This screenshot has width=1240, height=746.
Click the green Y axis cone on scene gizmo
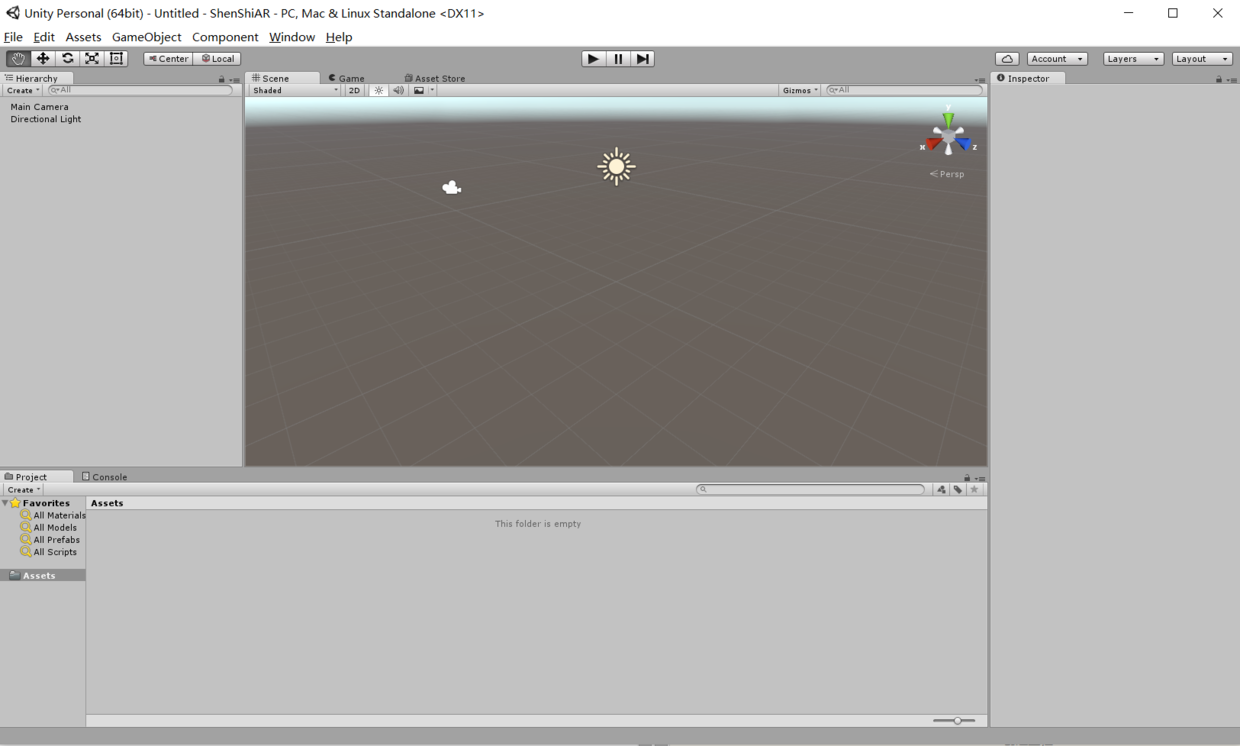948,120
